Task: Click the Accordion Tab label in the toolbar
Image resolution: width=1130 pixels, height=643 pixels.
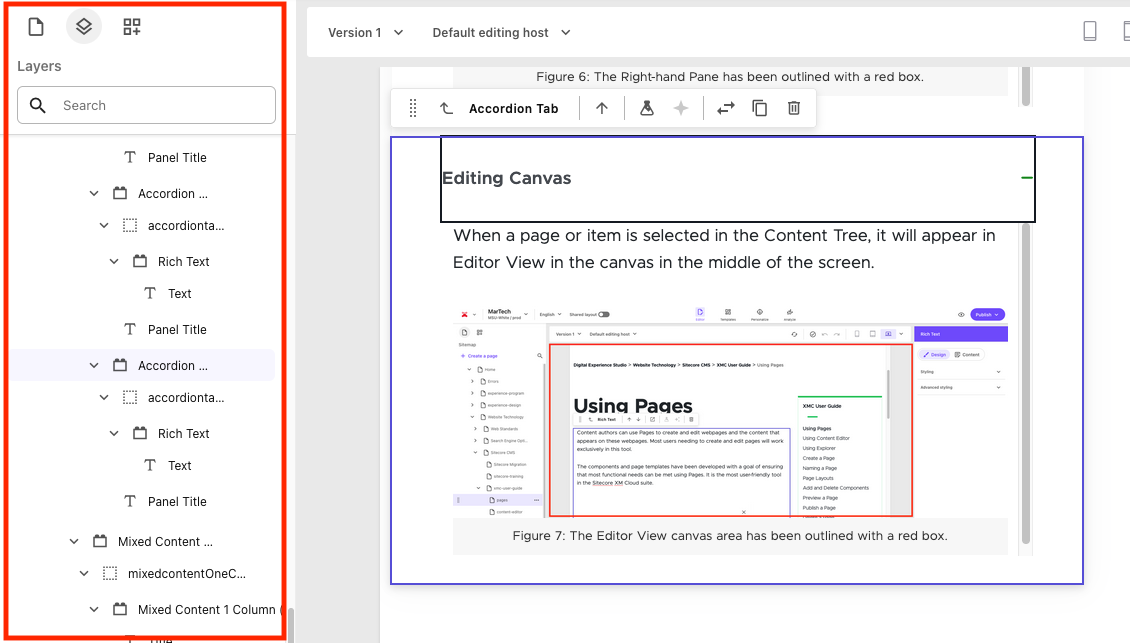Action: [x=513, y=108]
